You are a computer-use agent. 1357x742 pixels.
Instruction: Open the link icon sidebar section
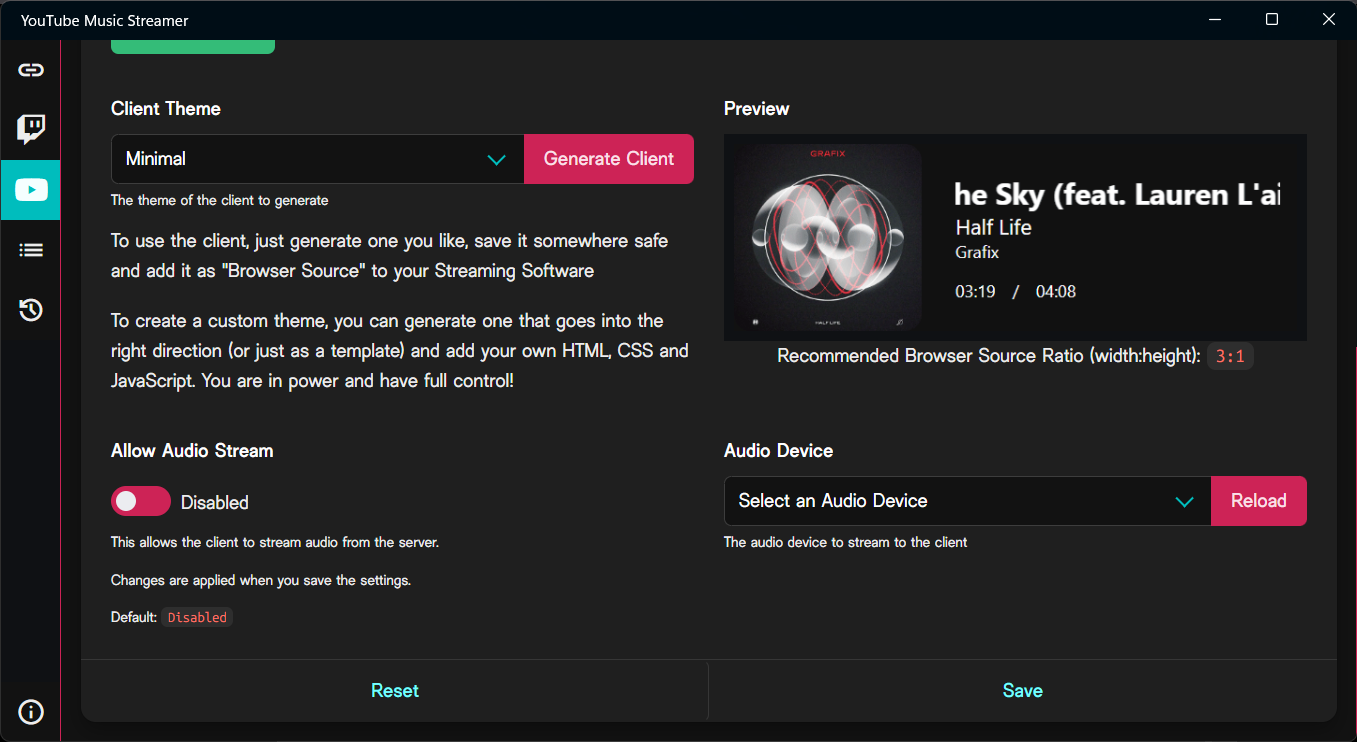coord(31,70)
